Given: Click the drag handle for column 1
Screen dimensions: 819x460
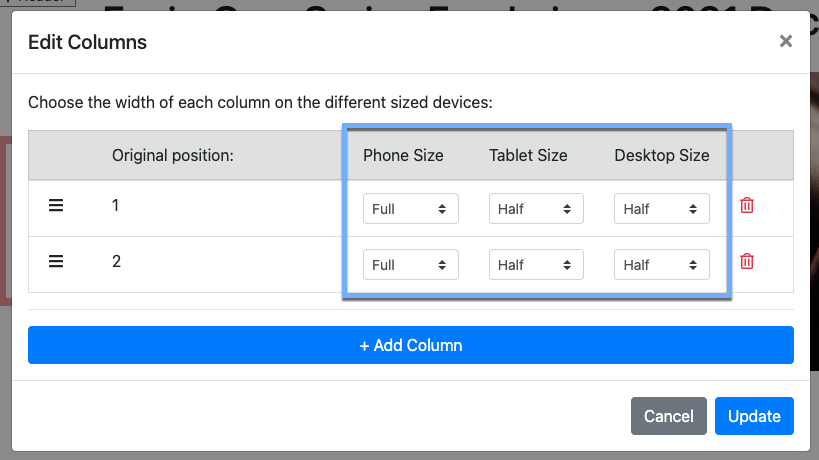Looking at the screenshot, I should tap(57, 205).
